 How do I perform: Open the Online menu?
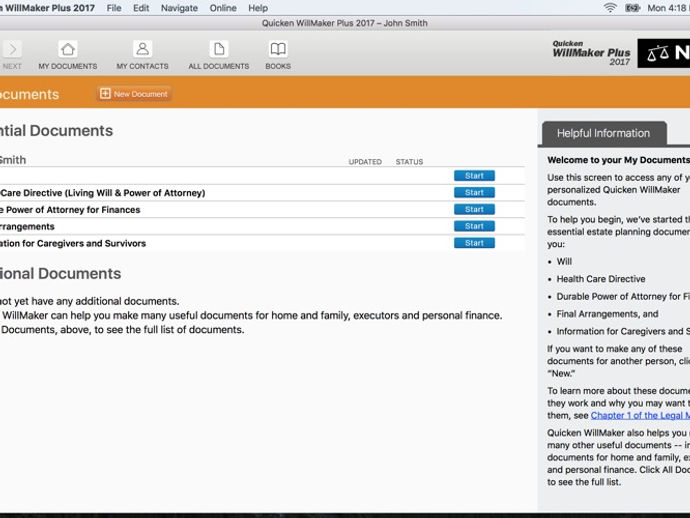click(x=223, y=8)
